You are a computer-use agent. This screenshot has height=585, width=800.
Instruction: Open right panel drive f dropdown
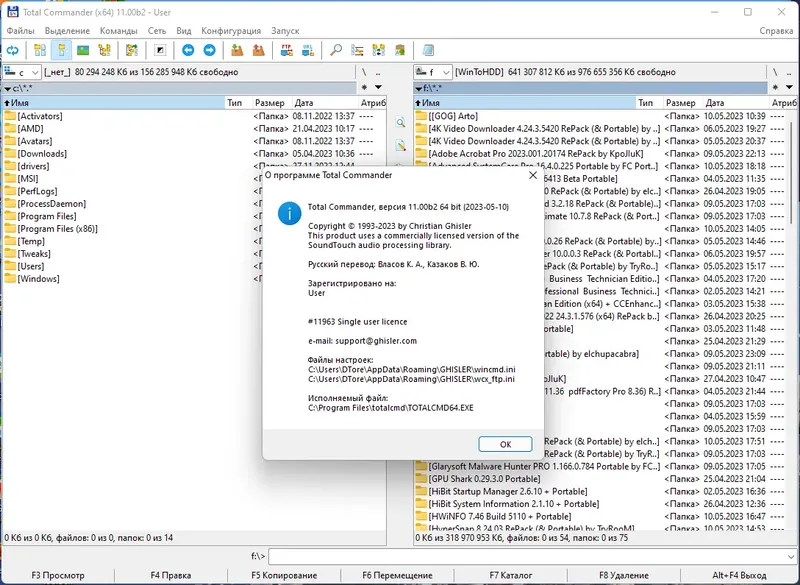433,72
